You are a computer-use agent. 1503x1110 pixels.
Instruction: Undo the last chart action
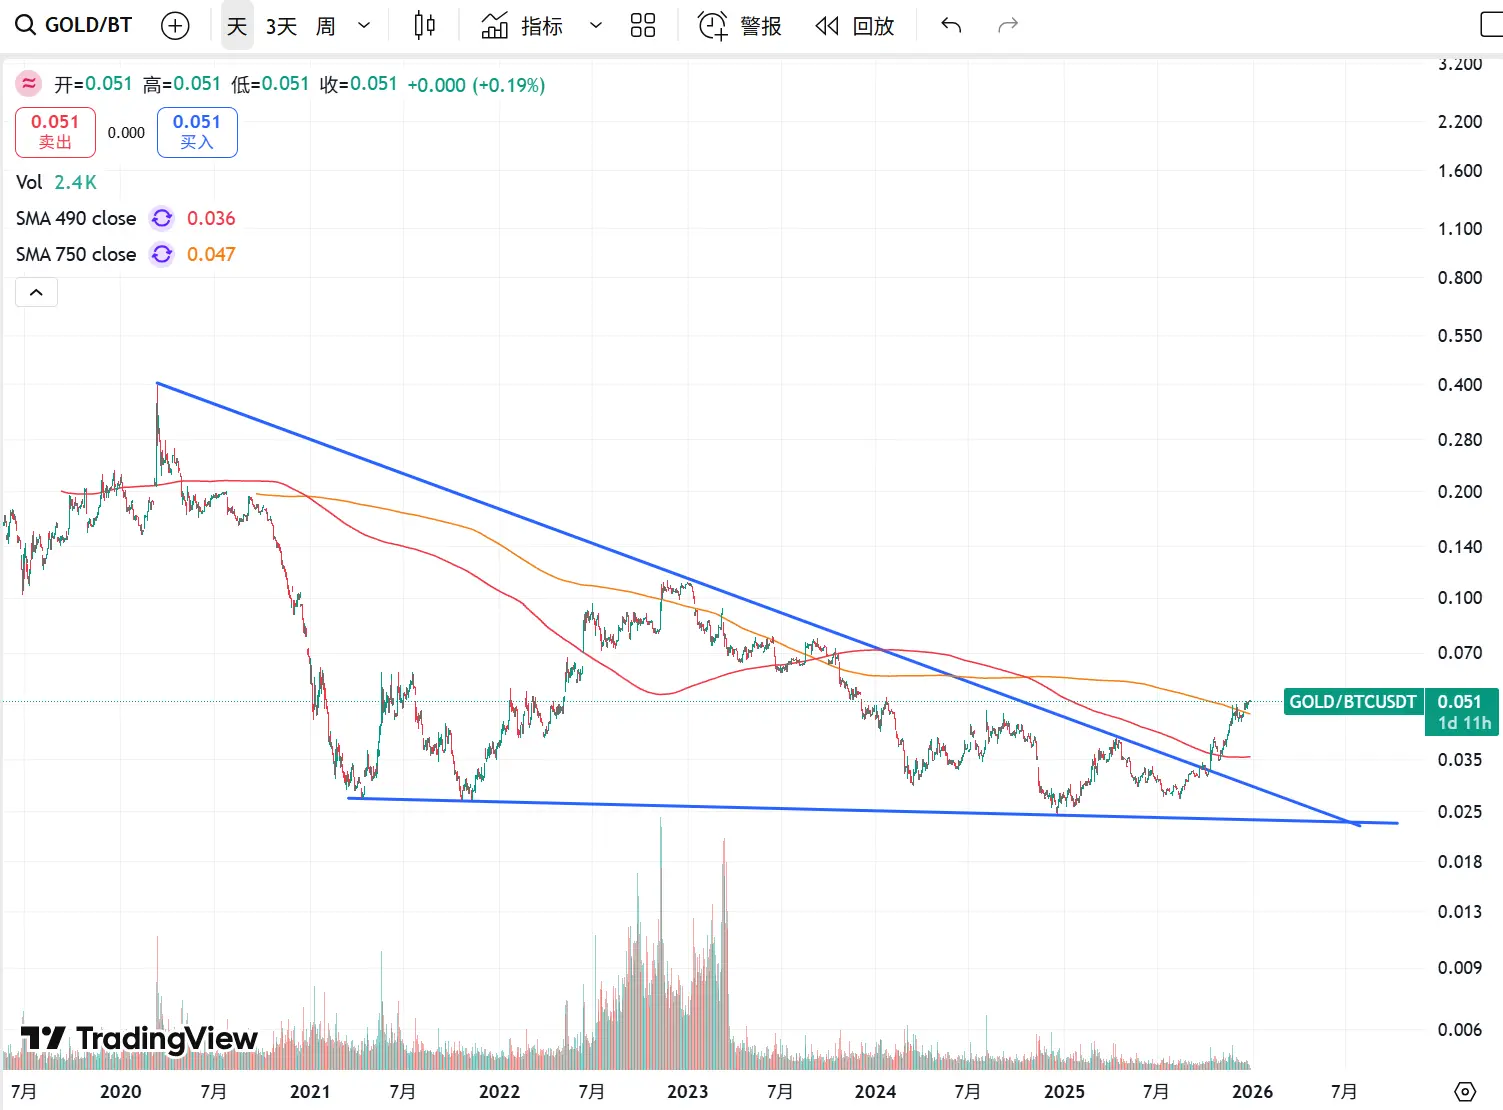click(x=951, y=26)
